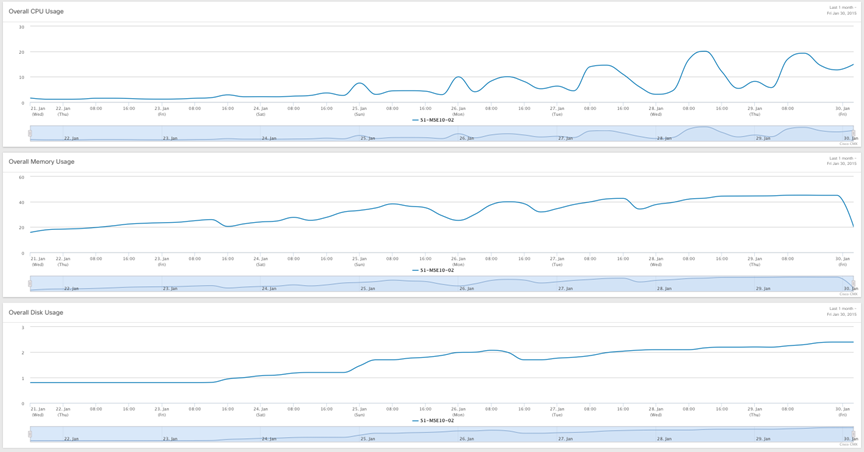Click left navigator handle under Disk chart
This screenshot has width=864, height=452.
[x=30, y=435]
